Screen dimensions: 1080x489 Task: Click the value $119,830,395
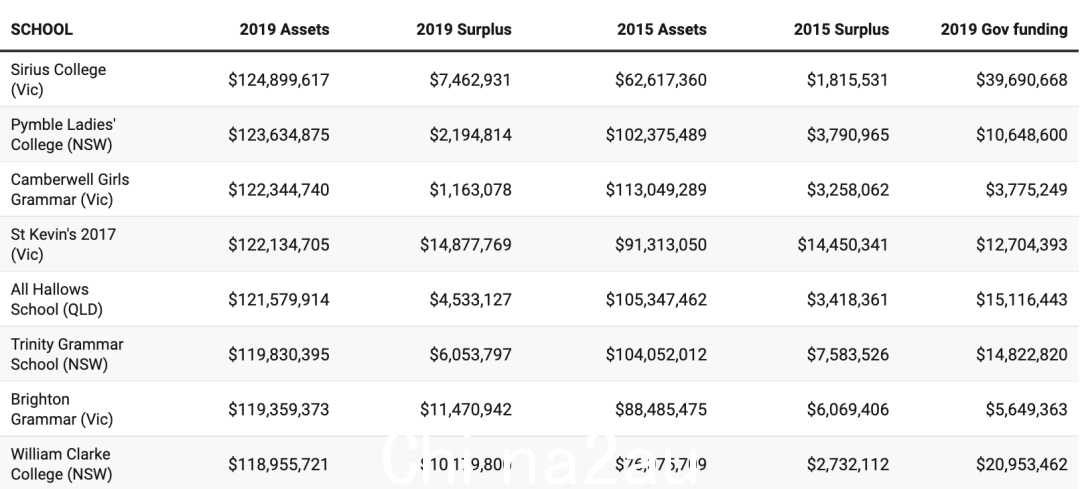pos(279,355)
